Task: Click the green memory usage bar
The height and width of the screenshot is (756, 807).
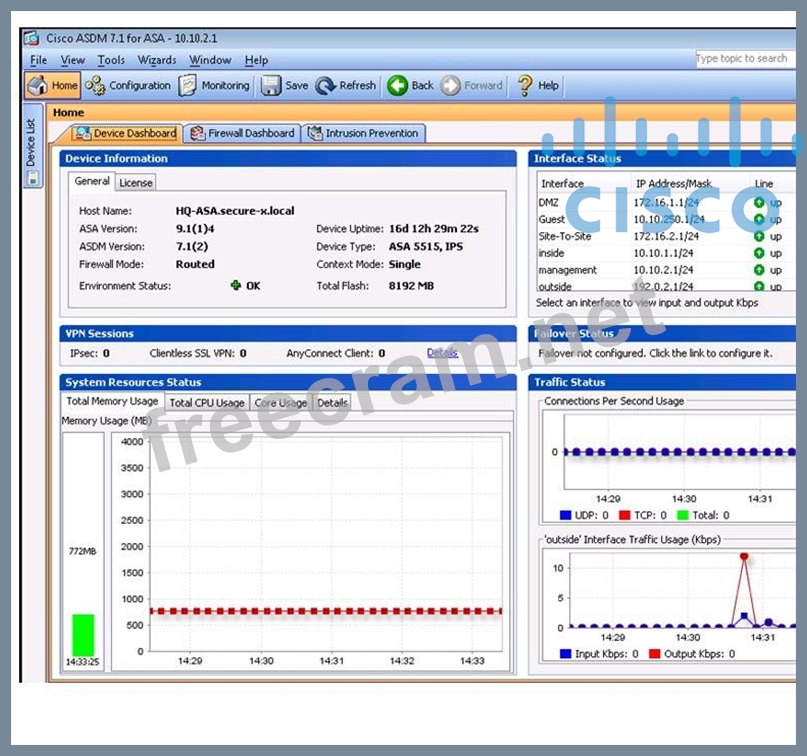Action: point(83,635)
